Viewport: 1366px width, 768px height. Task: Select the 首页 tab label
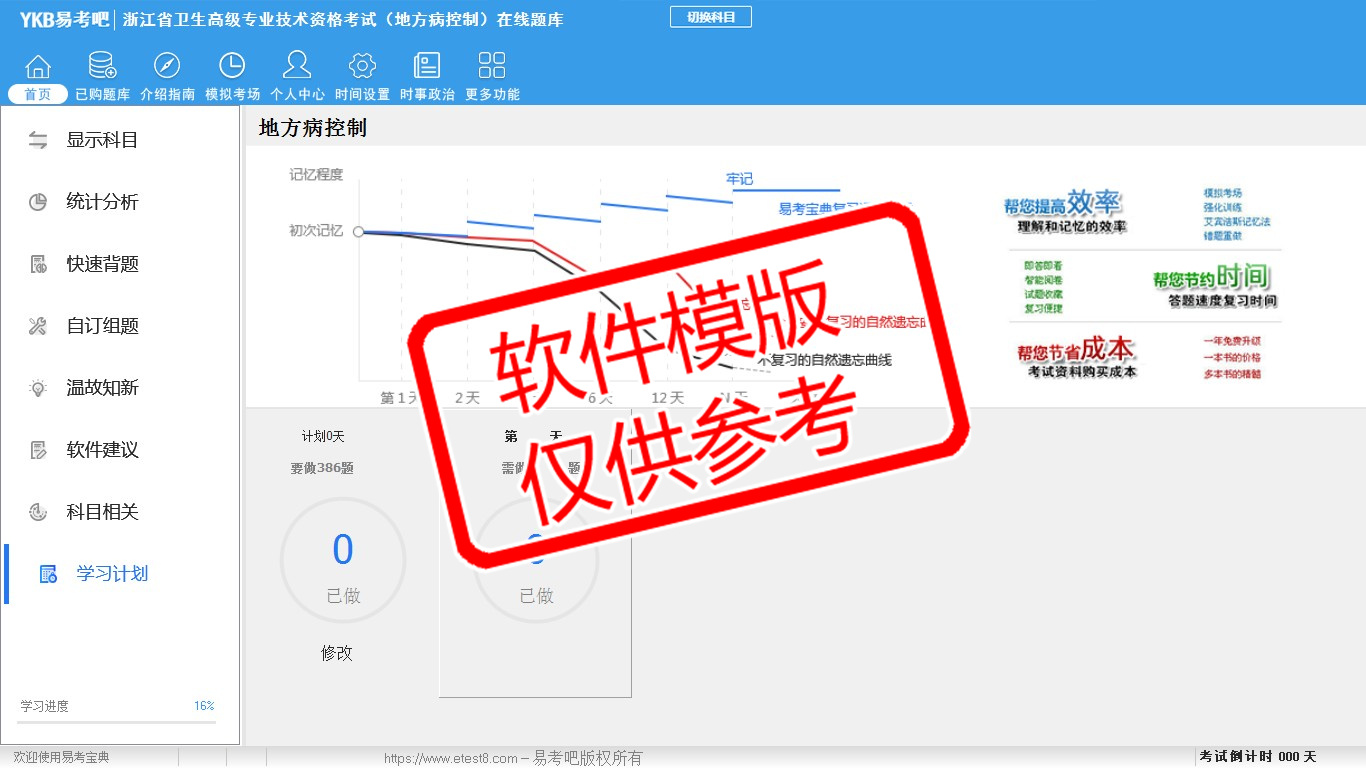click(38, 94)
